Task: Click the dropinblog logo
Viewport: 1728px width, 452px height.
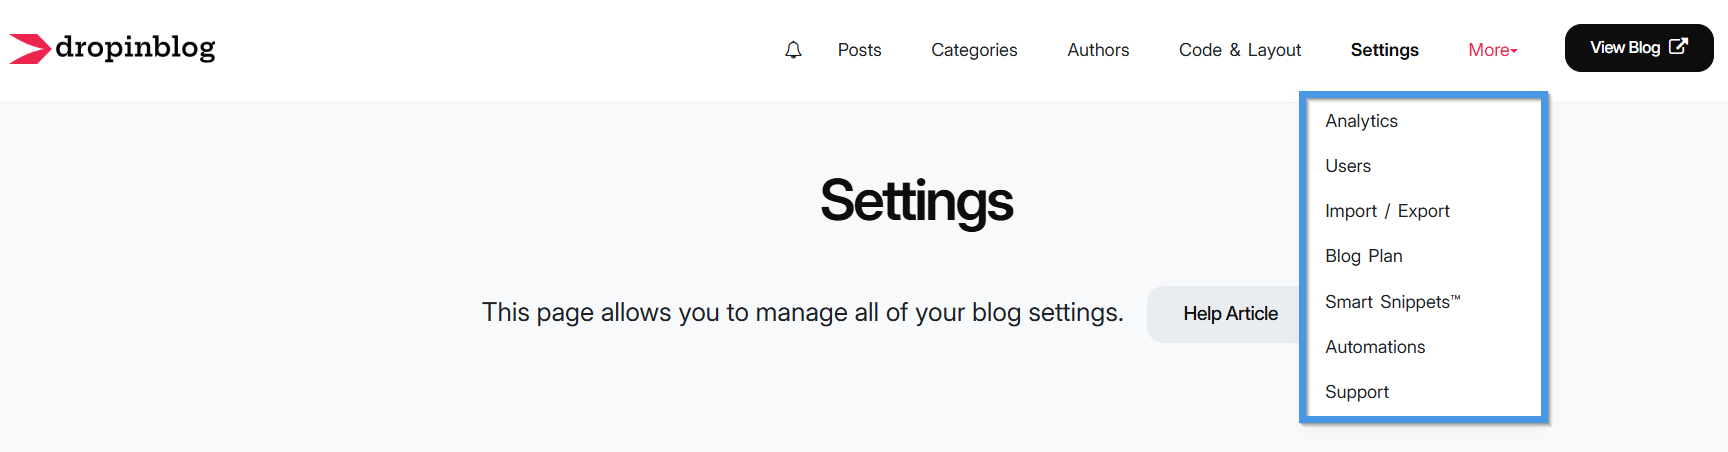Action: pyautogui.click(x=112, y=48)
